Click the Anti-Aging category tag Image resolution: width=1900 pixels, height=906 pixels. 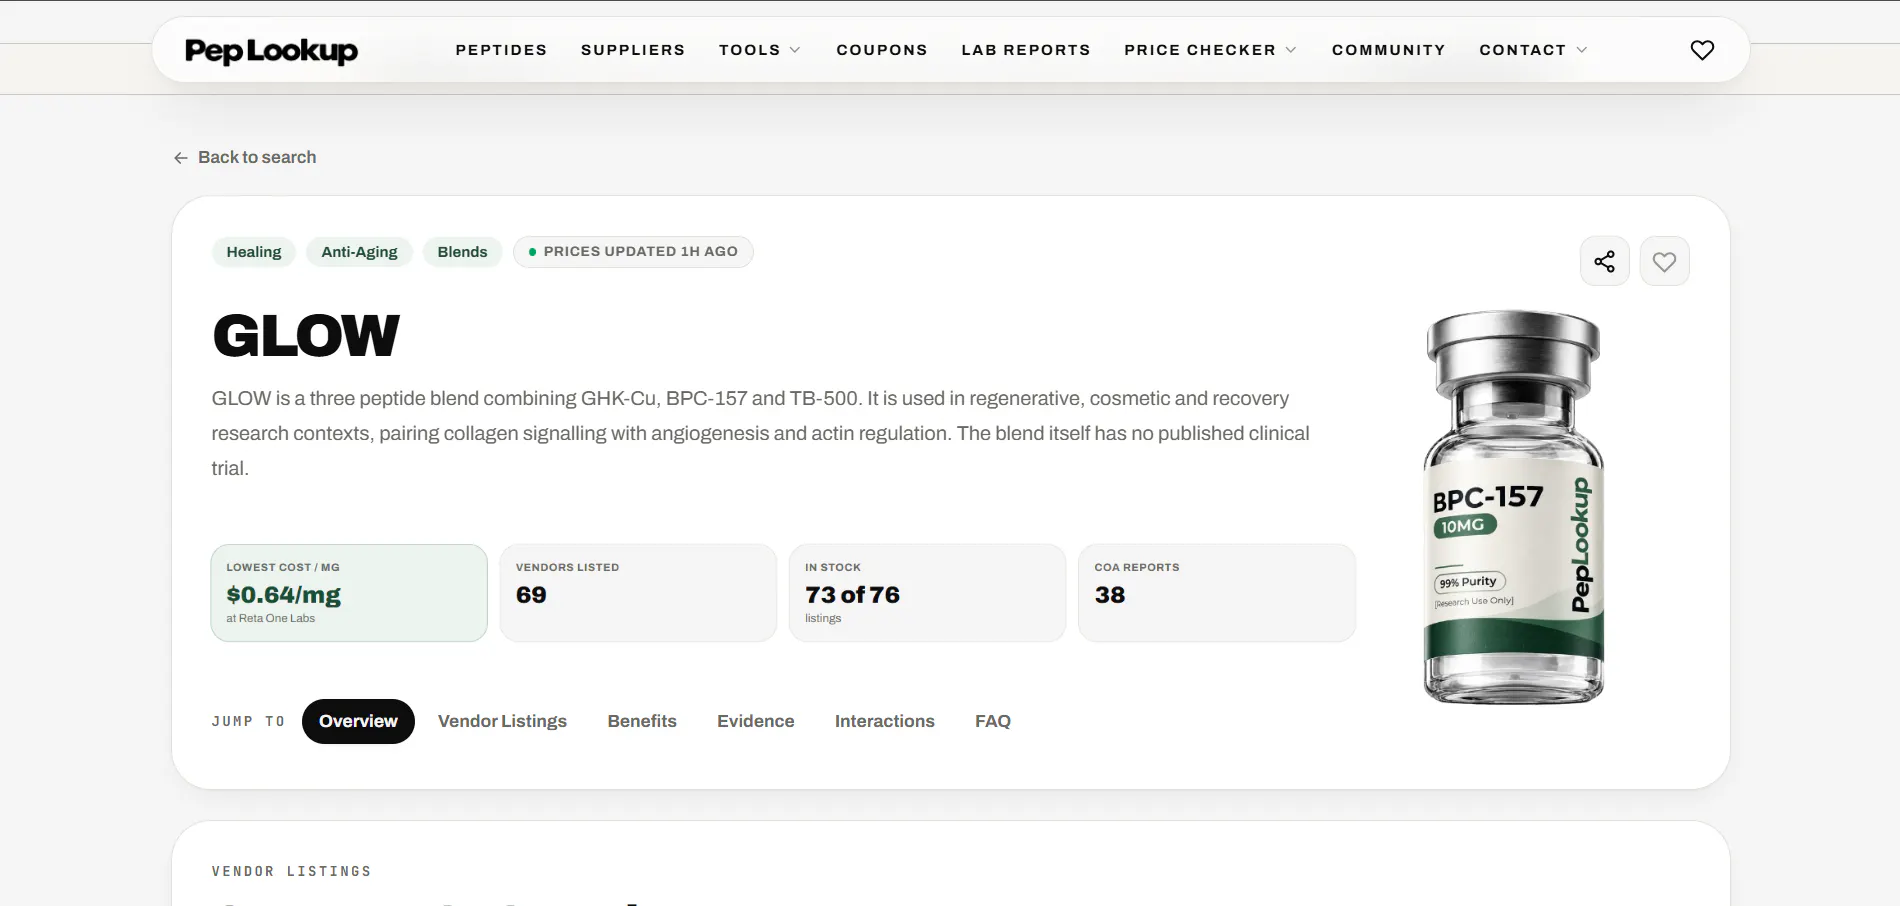(x=359, y=252)
